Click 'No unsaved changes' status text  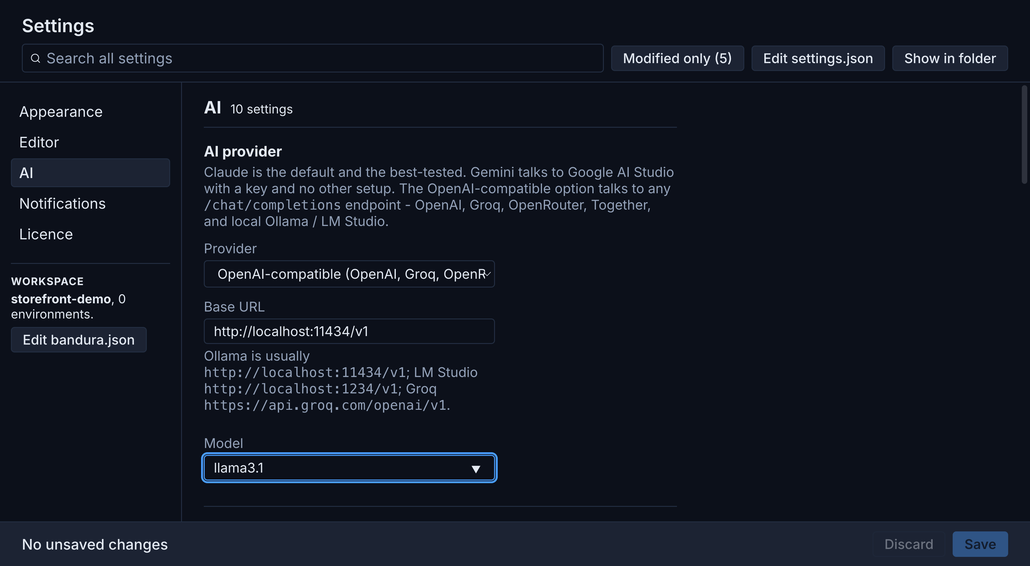(x=95, y=544)
